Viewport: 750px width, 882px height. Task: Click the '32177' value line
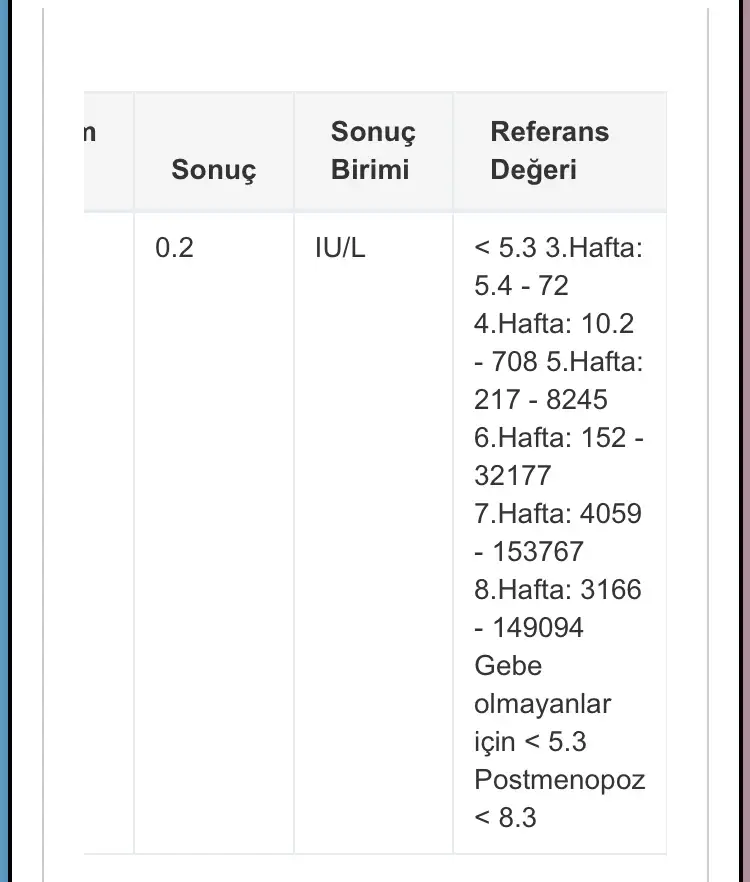(512, 476)
